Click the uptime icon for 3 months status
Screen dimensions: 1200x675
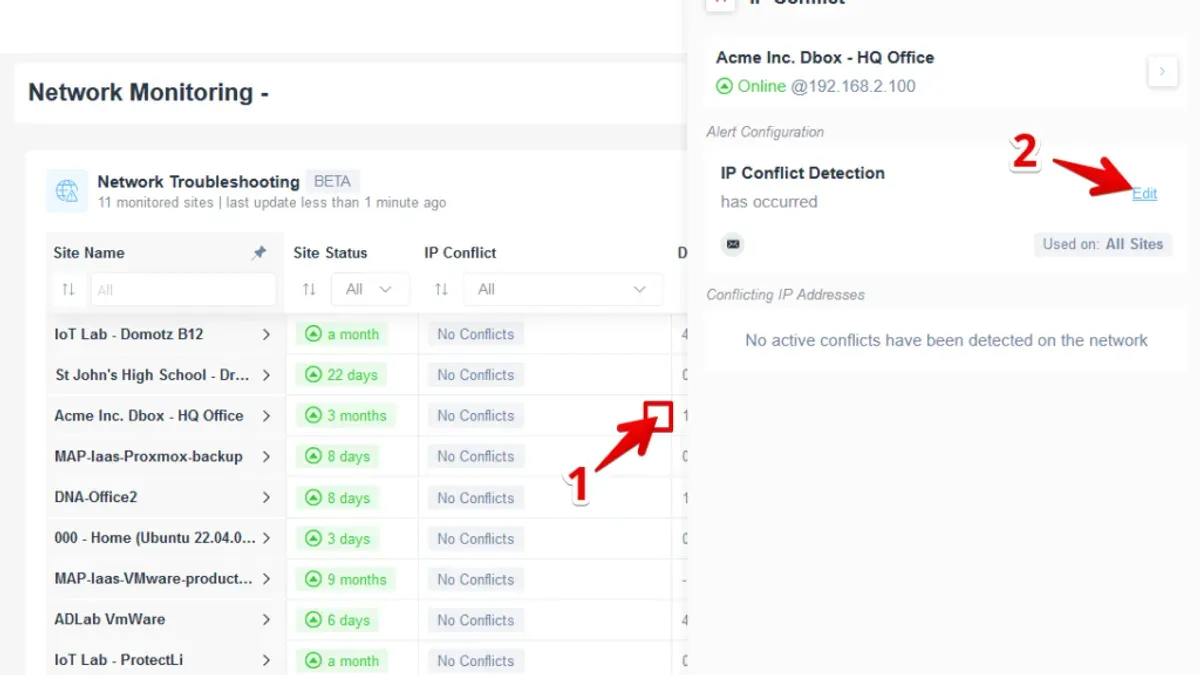tap(313, 416)
